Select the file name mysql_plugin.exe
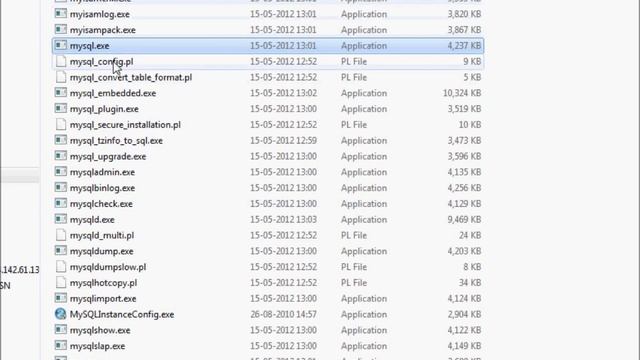 [x=104, y=109]
